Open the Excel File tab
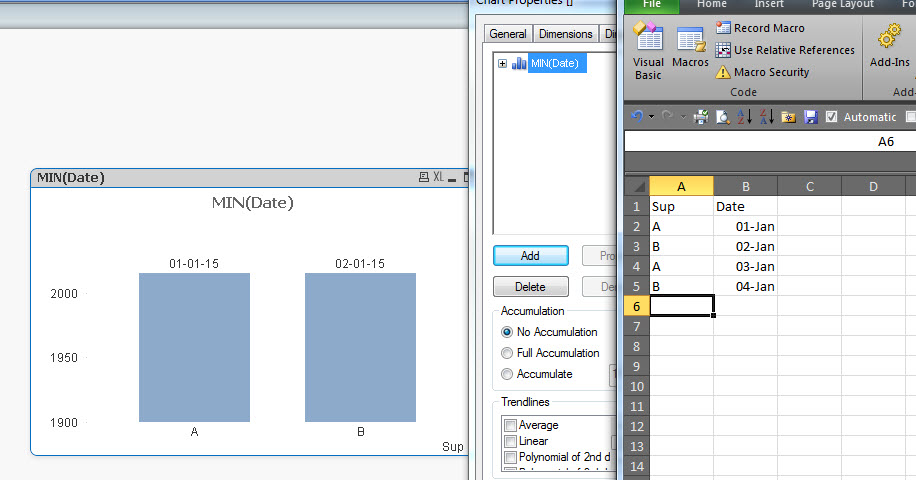The image size is (916, 480). [652, 5]
